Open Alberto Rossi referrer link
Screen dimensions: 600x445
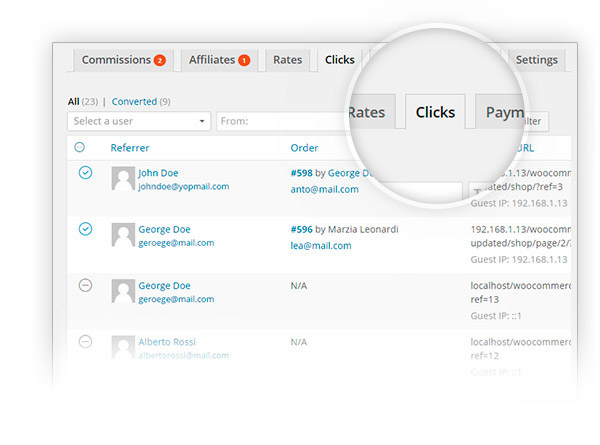tap(167, 342)
